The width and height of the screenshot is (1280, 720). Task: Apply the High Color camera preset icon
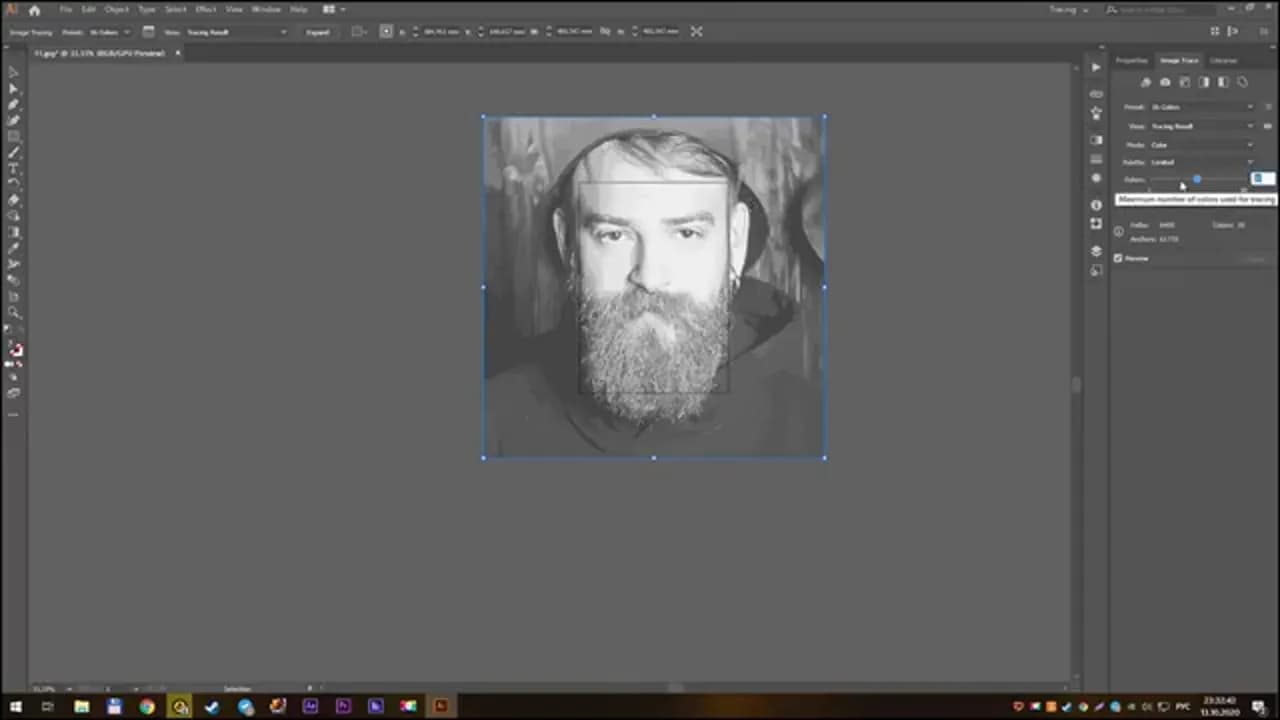coord(1165,82)
